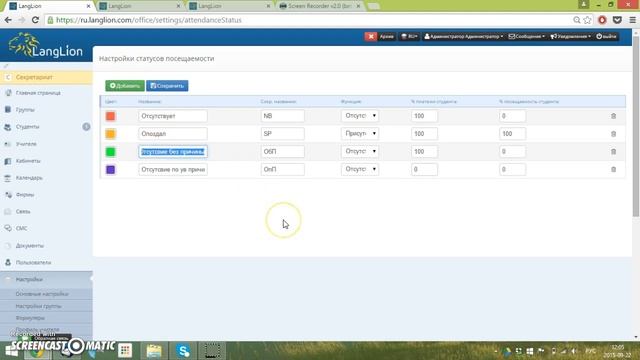Viewport: 640px width, 360px height.
Task: Click the Отсутствие по ув причине name field
Action: click(x=173, y=169)
